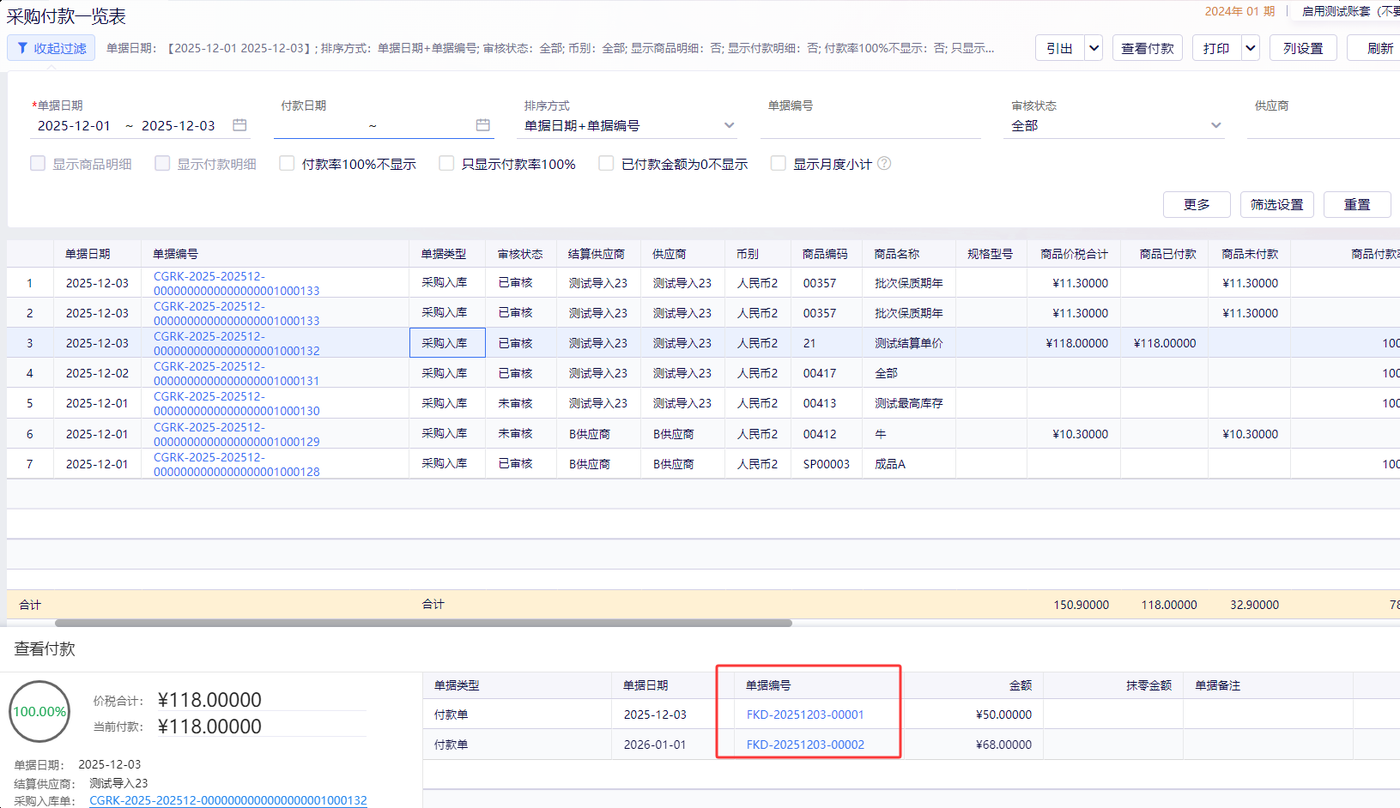Image resolution: width=1400 pixels, height=808 pixels.
Task: Toggle 显示付款明细 checkbox
Action: [x=162, y=164]
